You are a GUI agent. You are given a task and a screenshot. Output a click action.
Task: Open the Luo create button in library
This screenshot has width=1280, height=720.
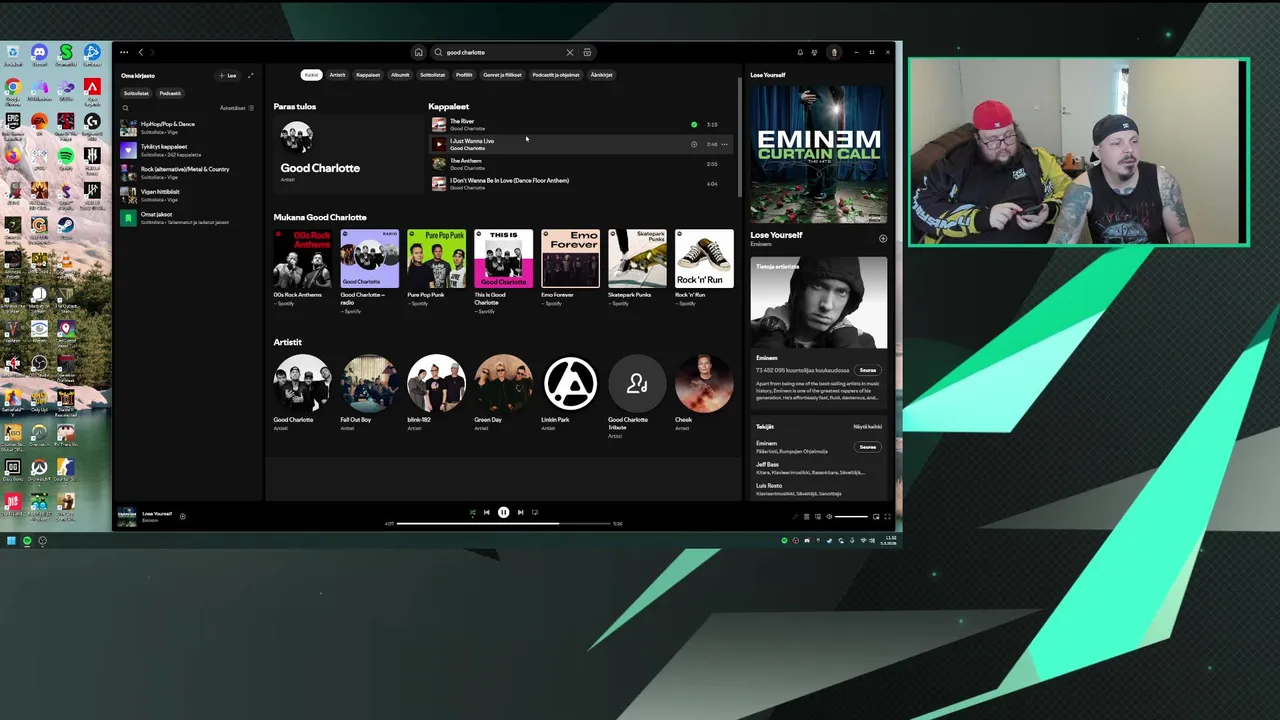[x=229, y=75]
